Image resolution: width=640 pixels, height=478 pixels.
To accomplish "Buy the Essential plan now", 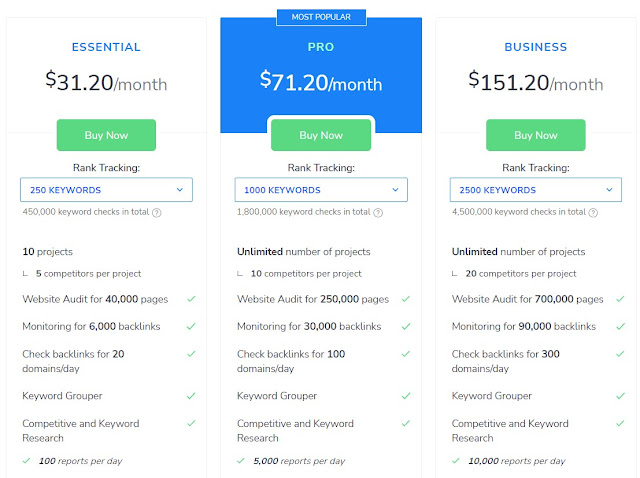I will tap(106, 135).
